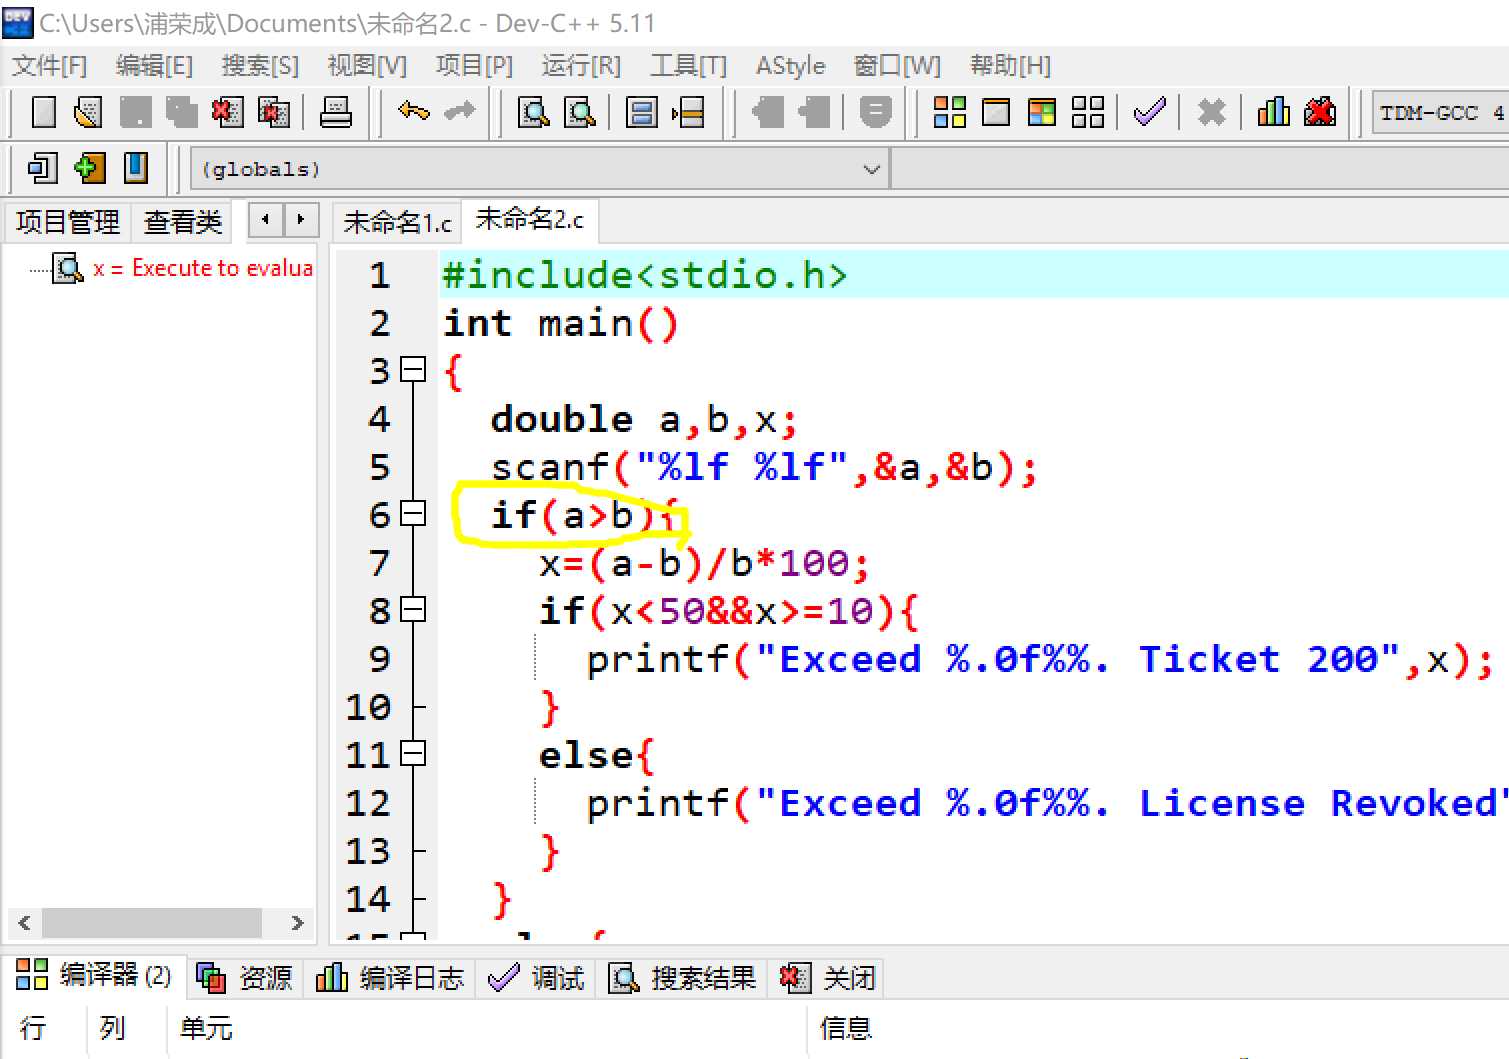The width and height of the screenshot is (1509, 1059).
Task: Click the Insert snippet icon in second toolbar
Action: (42, 168)
